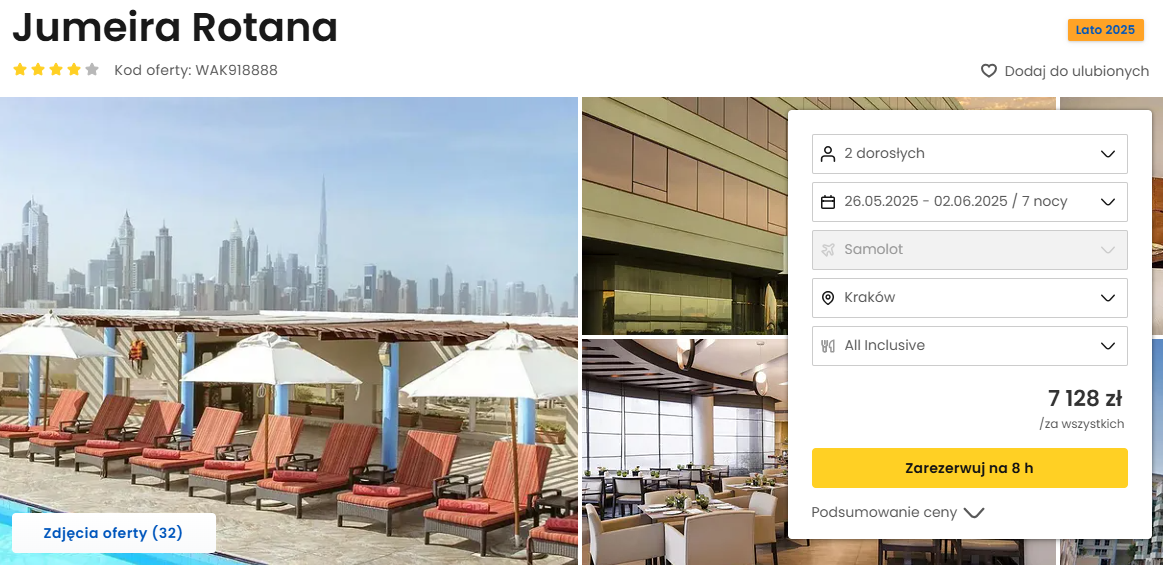Click the Zarezerwuj na 8 h button
The width and height of the screenshot is (1163, 565).
tap(969, 468)
